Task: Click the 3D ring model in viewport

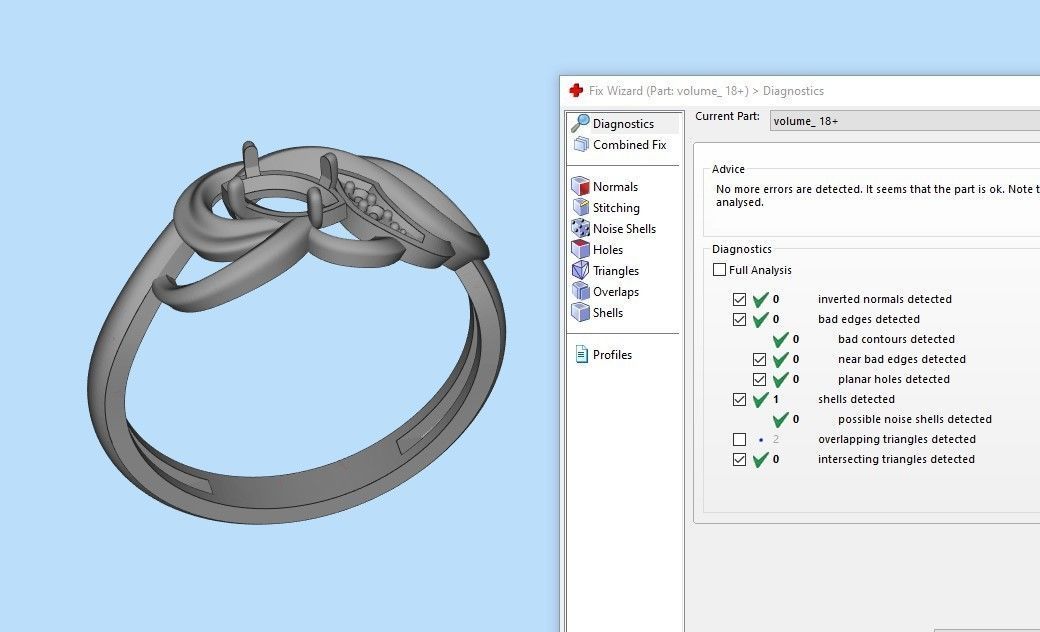Action: [295, 332]
